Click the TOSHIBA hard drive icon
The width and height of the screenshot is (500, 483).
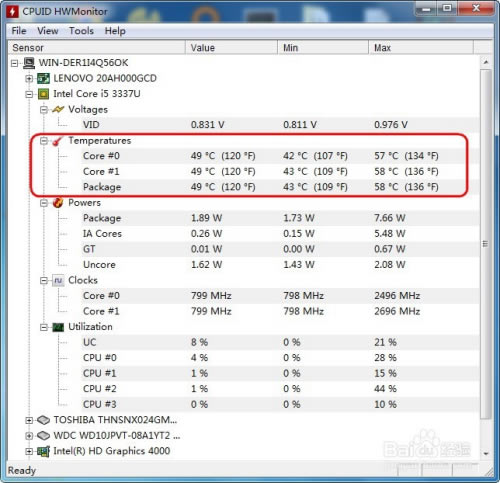(43, 420)
